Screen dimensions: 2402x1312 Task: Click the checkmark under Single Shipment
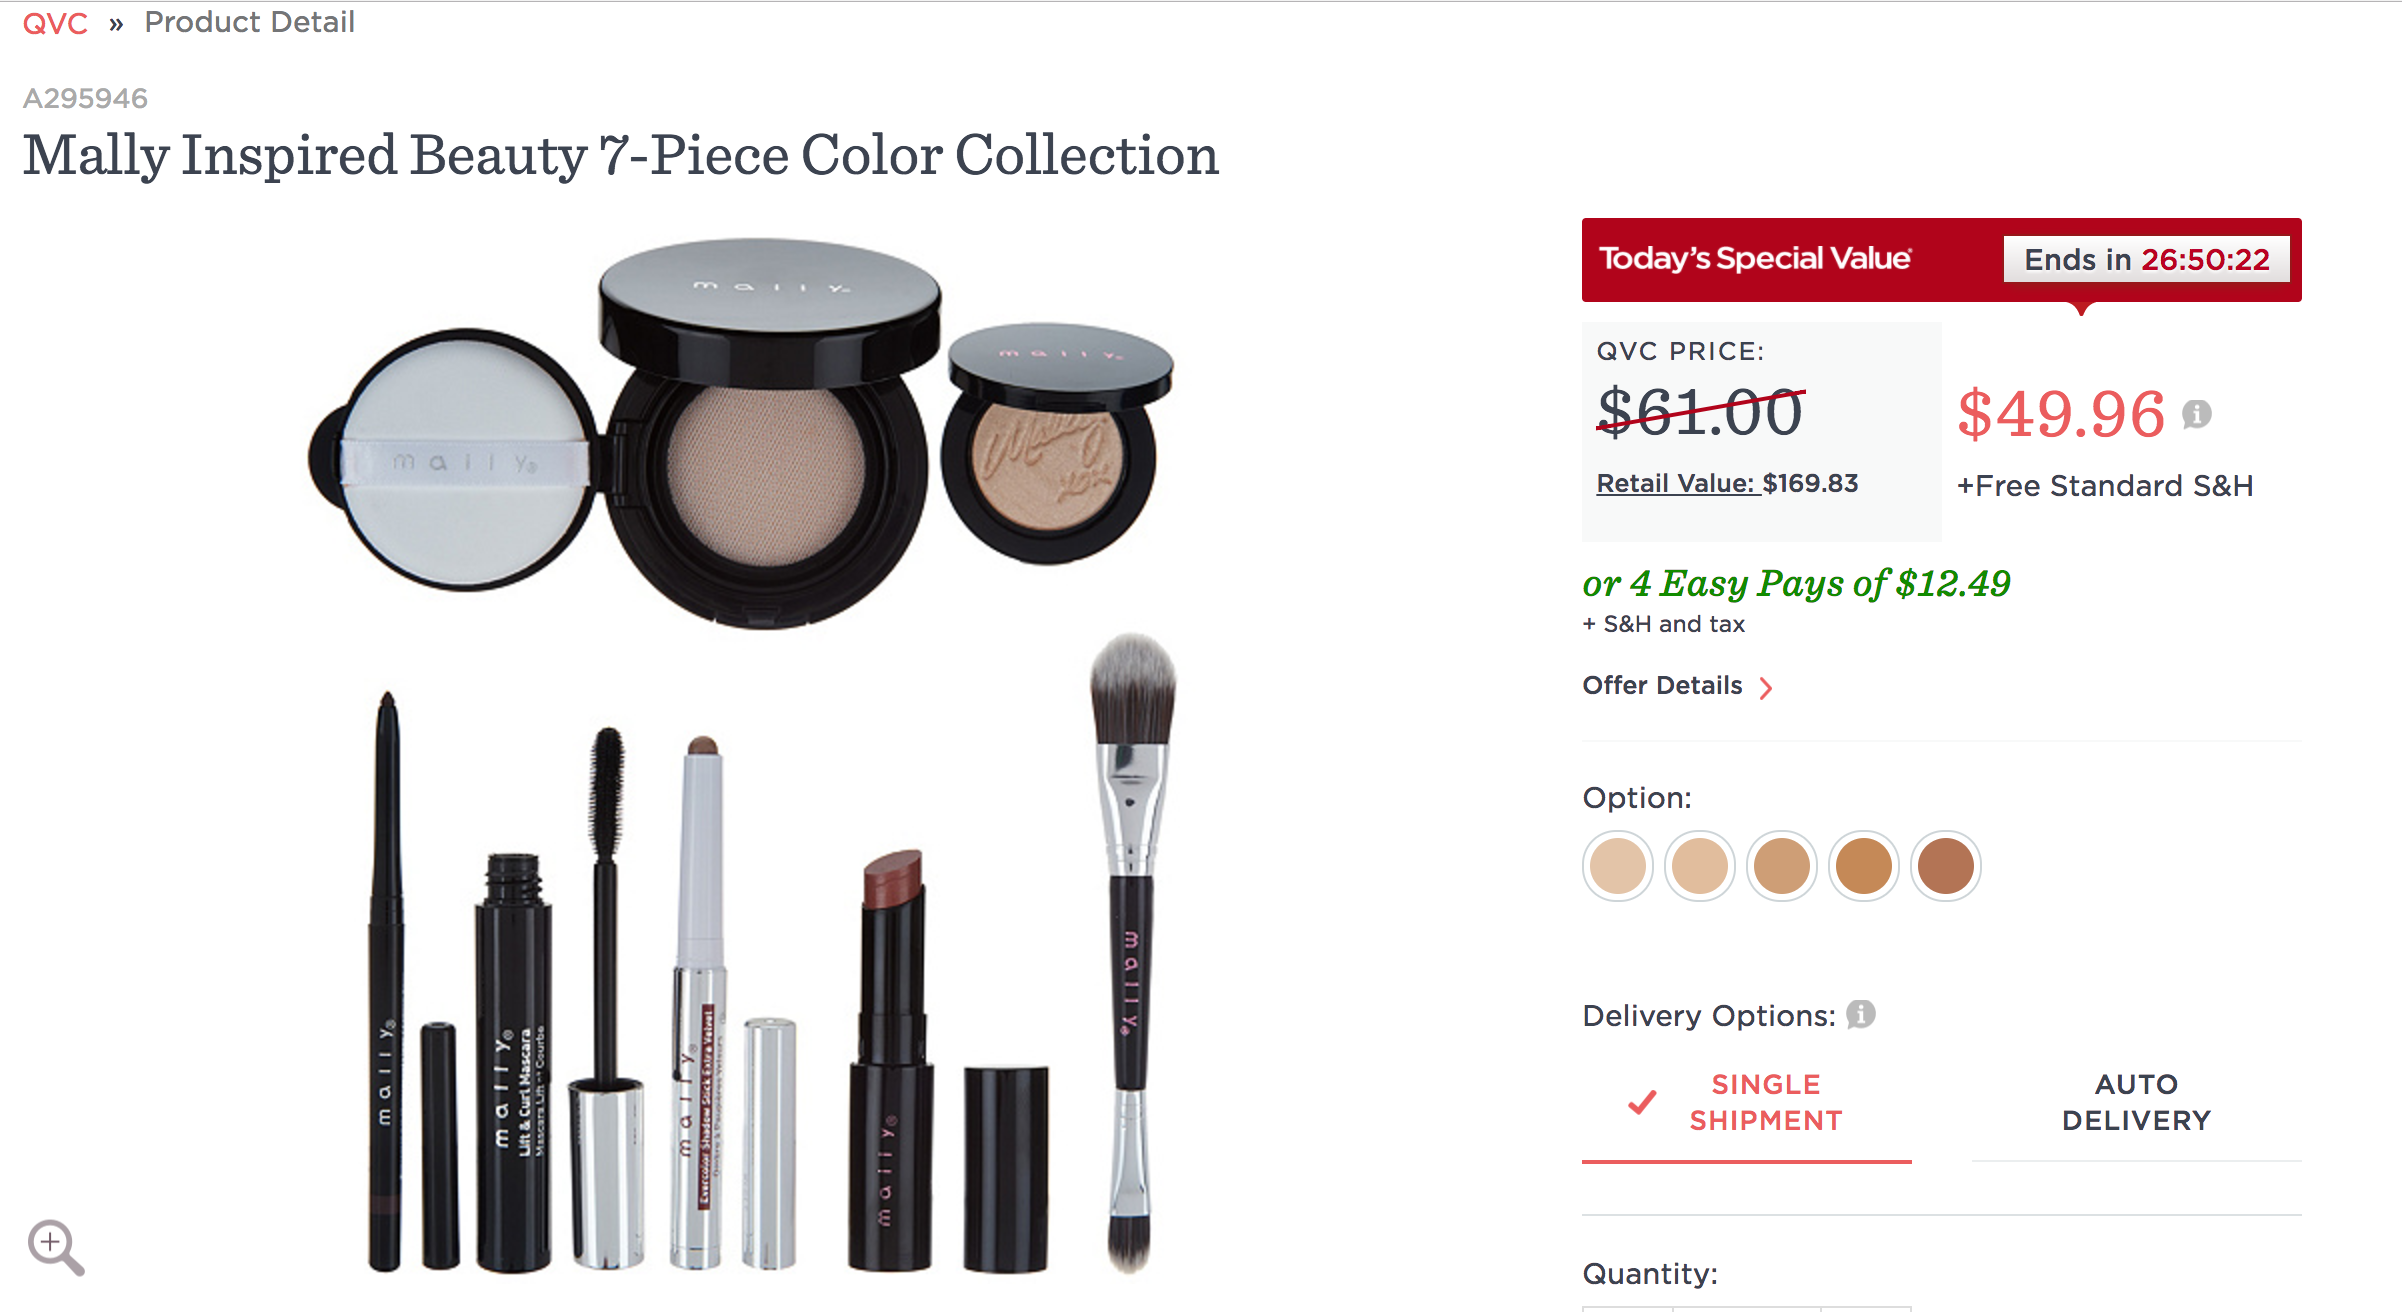[1643, 1102]
